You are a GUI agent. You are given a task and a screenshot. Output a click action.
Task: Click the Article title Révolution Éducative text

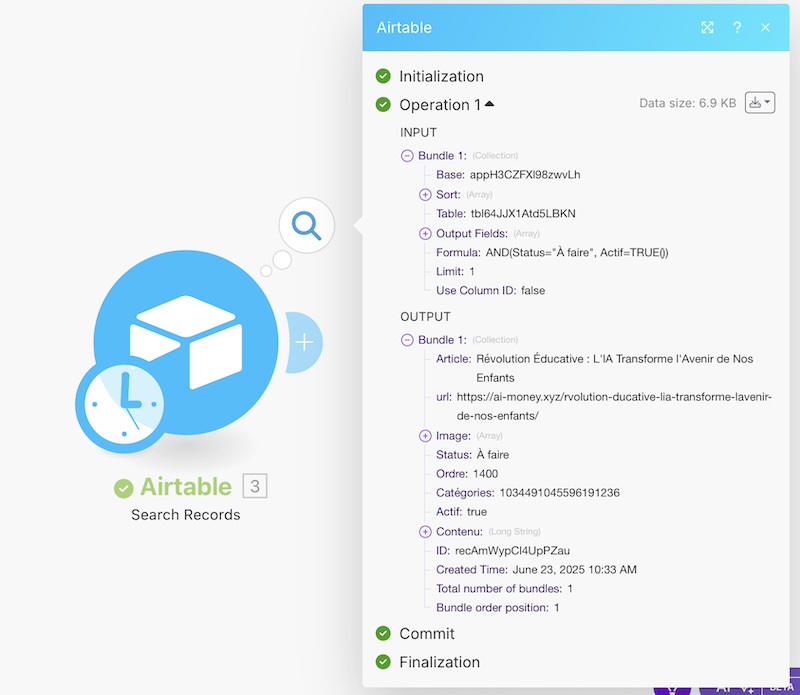[614, 368]
